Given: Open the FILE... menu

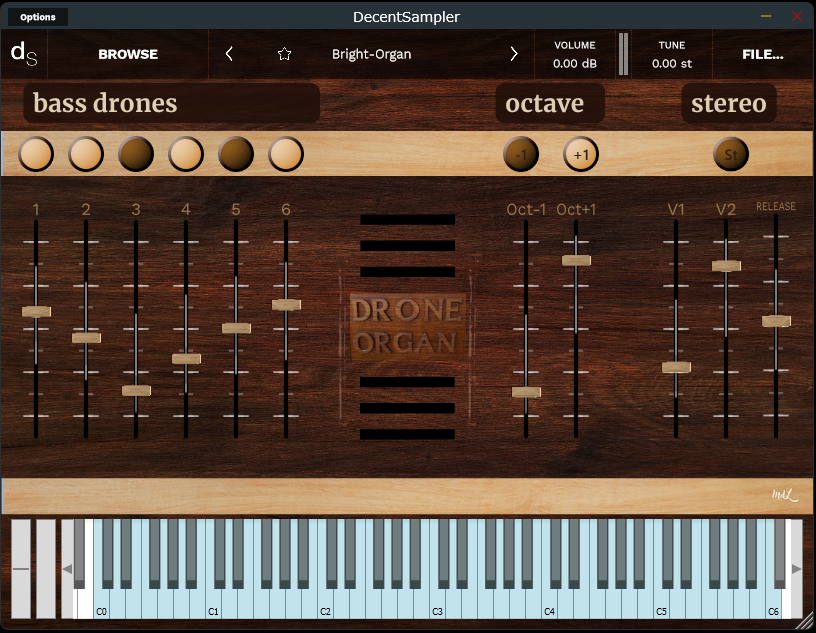Looking at the screenshot, I should coord(762,54).
